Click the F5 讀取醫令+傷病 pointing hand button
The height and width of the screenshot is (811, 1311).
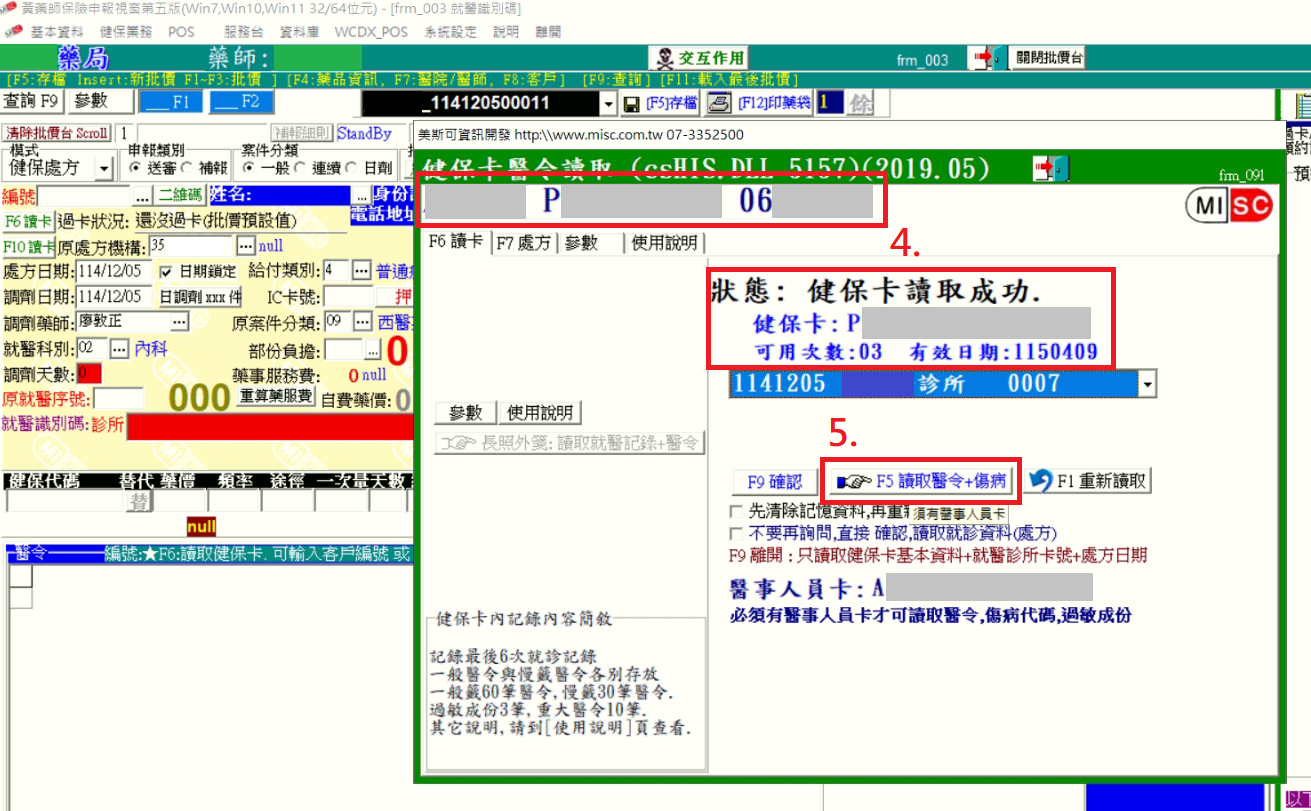919,482
